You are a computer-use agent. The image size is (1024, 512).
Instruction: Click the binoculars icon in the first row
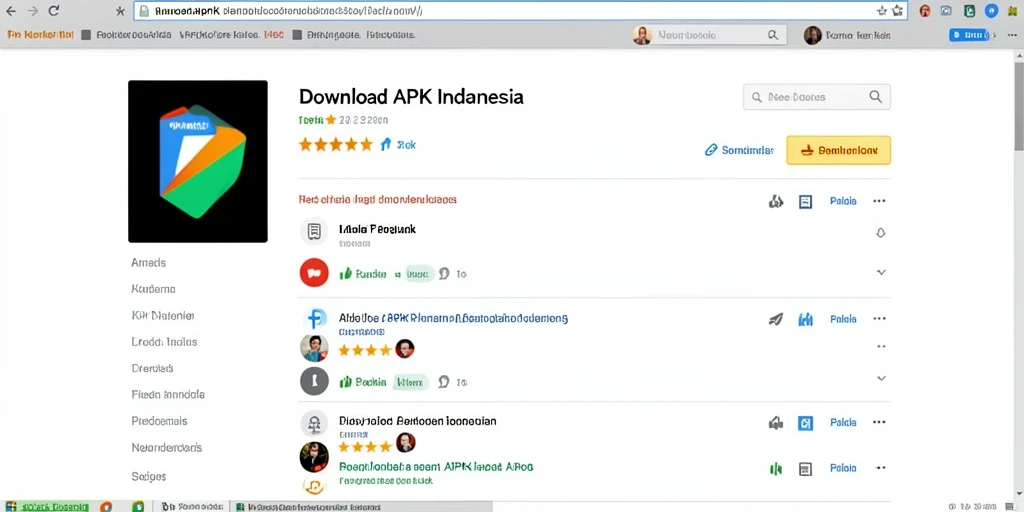point(776,201)
